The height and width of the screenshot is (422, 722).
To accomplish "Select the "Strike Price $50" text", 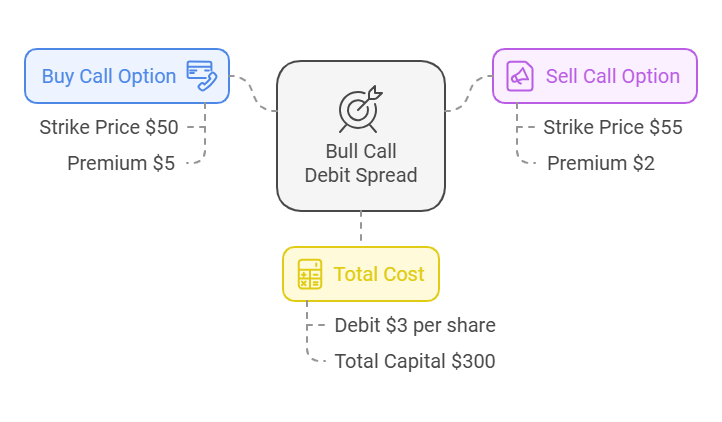I will tap(110, 127).
